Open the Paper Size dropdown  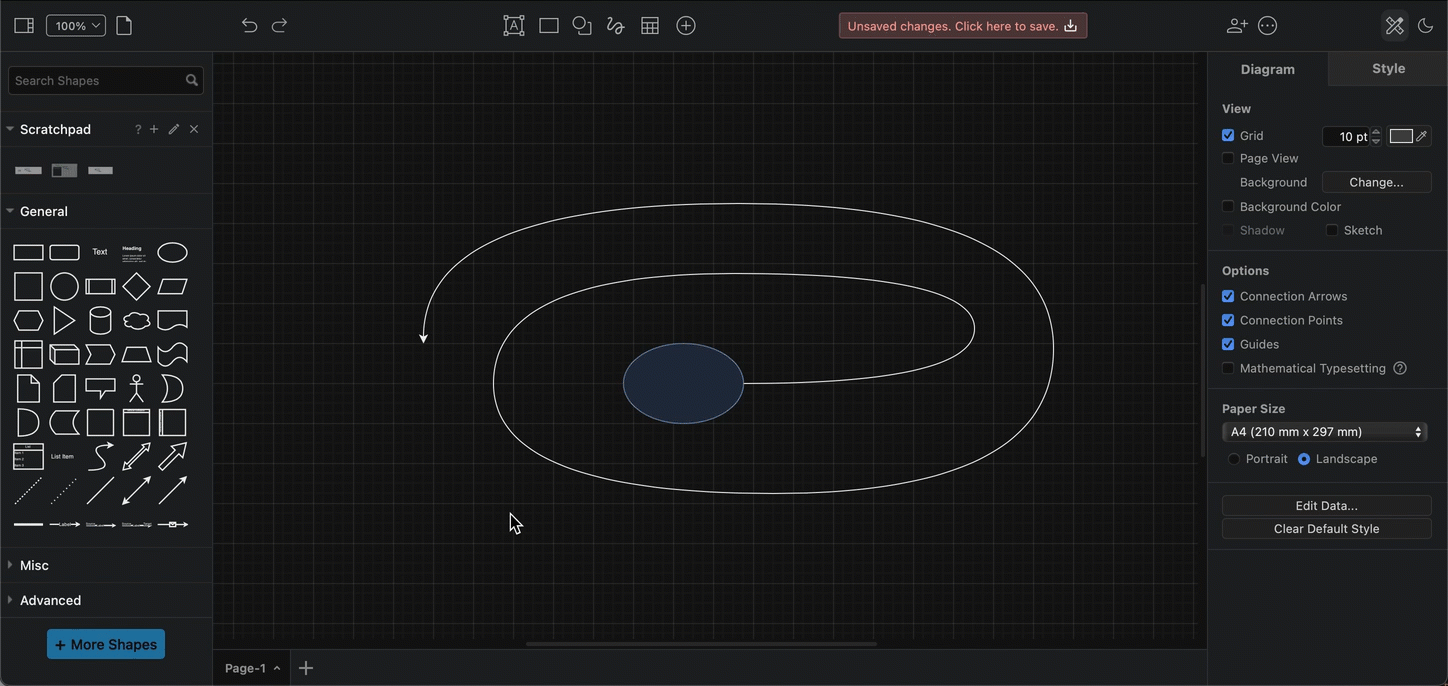[1325, 431]
